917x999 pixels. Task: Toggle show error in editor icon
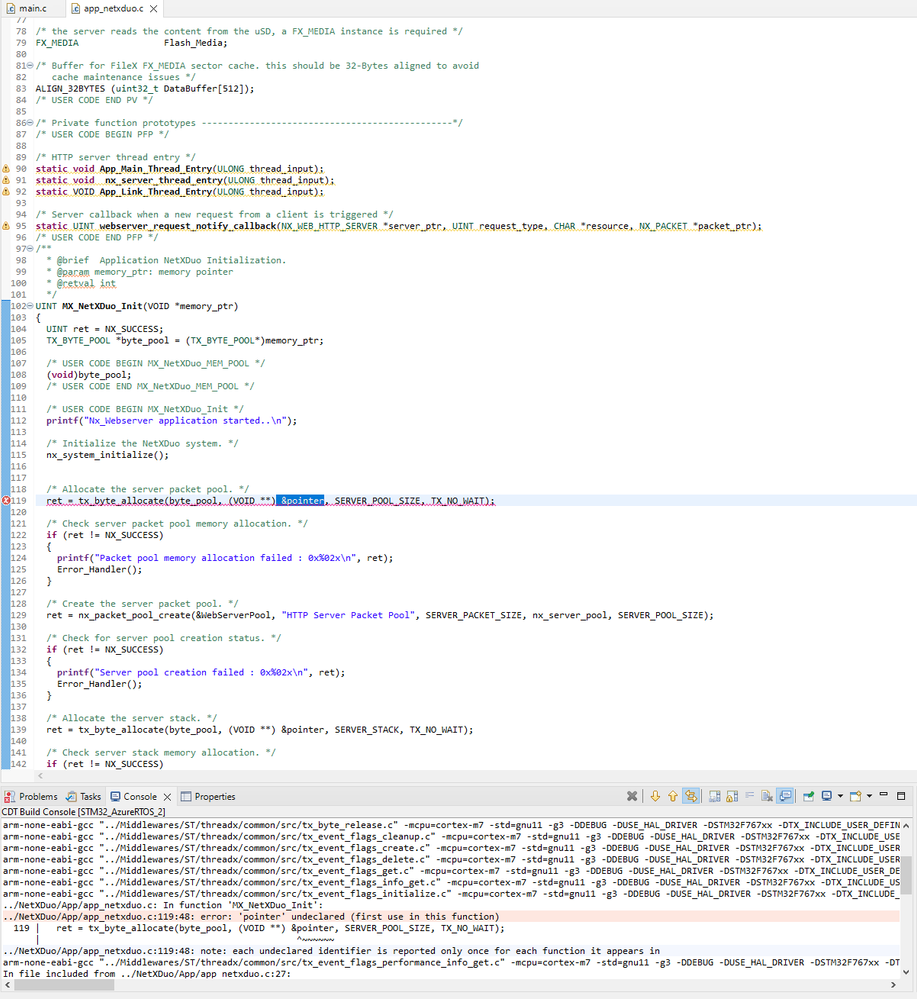(x=691, y=796)
